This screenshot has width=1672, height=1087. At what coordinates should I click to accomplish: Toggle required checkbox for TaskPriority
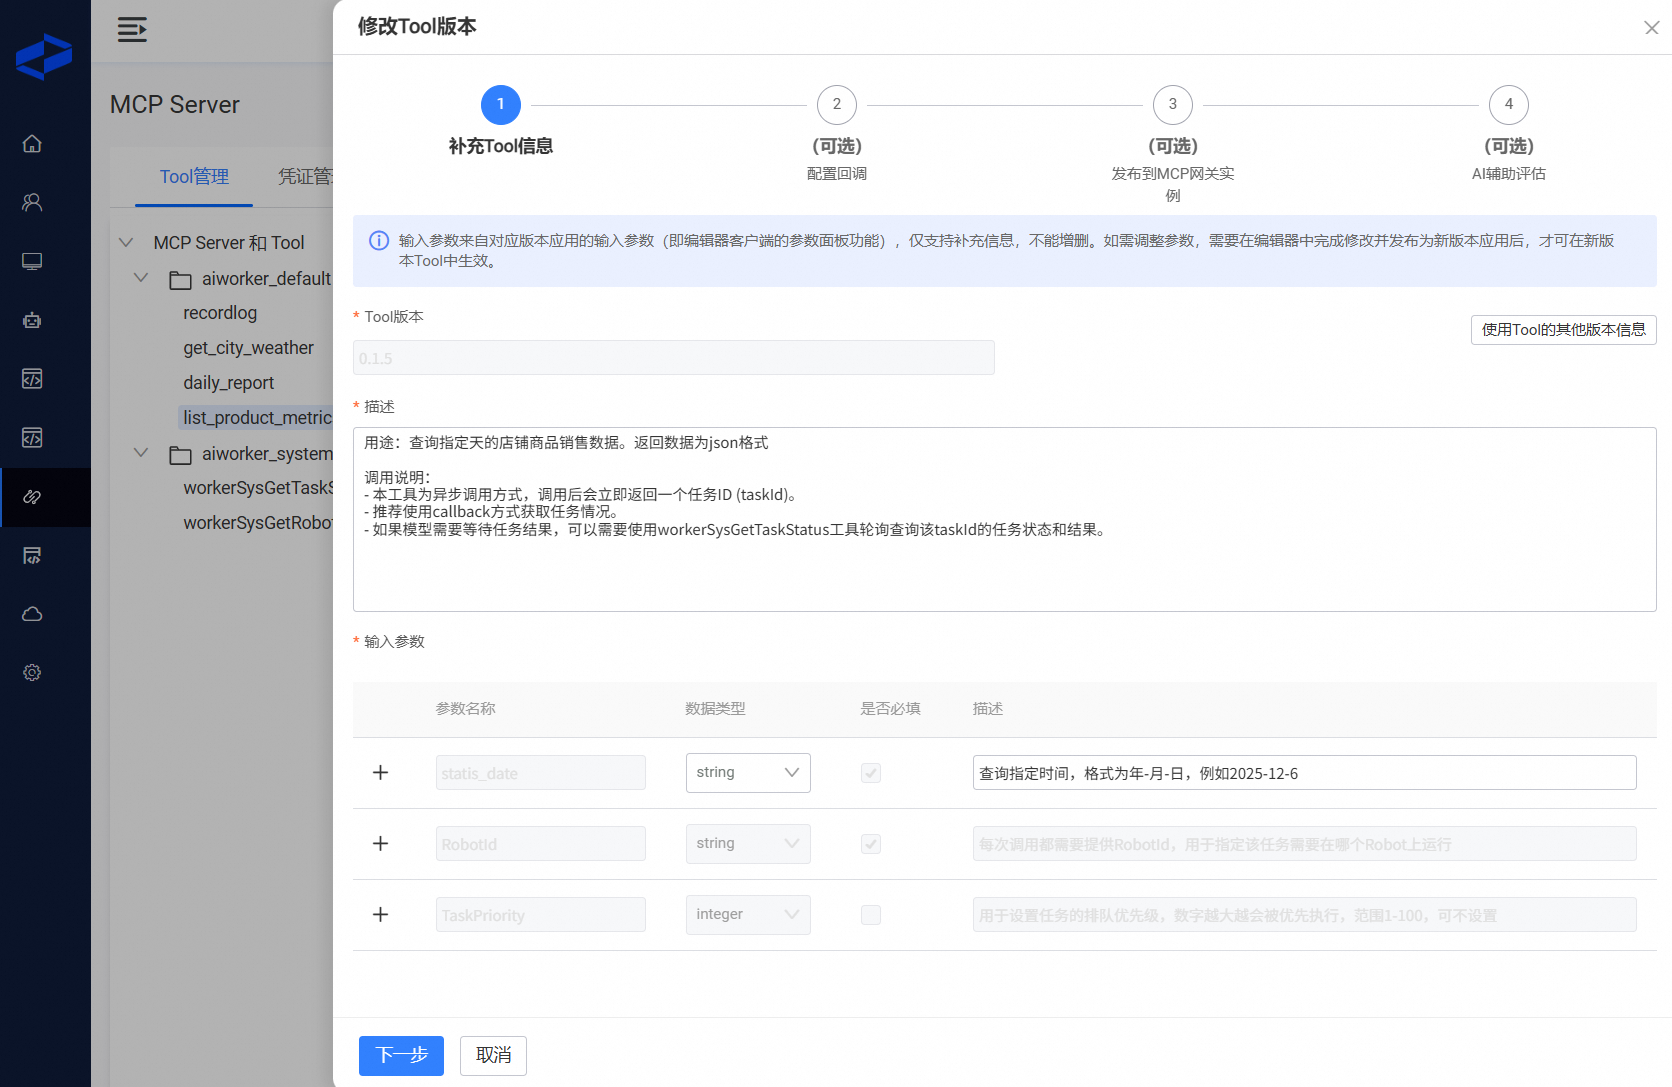(x=871, y=915)
